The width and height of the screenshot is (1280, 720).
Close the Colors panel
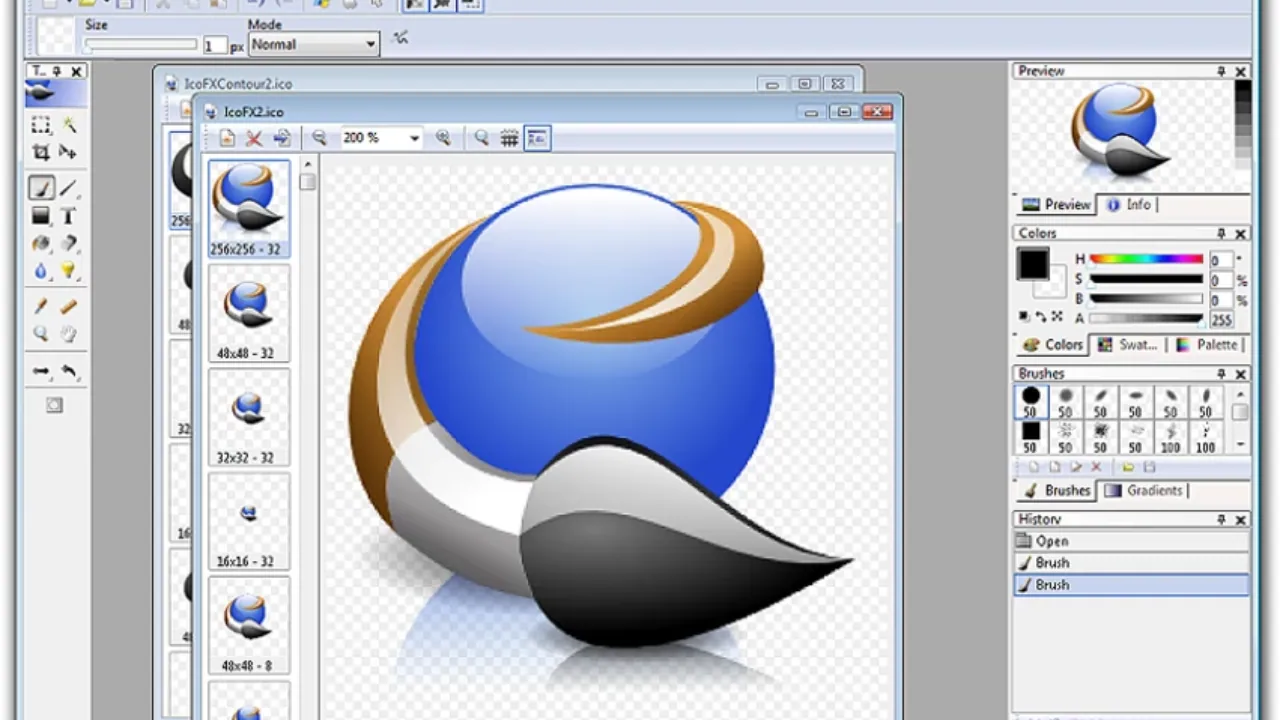pos(1241,233)
